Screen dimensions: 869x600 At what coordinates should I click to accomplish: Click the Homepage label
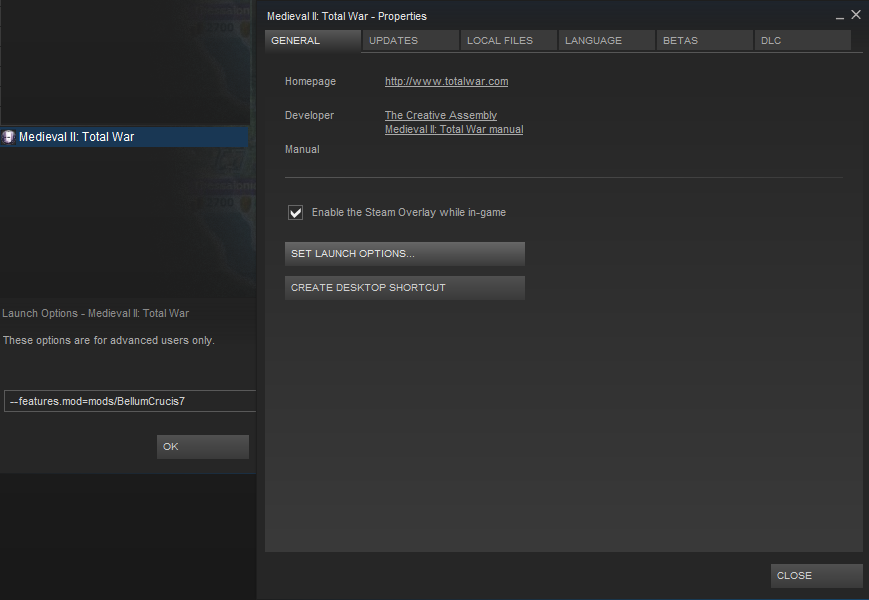click(x=310, y=81)
